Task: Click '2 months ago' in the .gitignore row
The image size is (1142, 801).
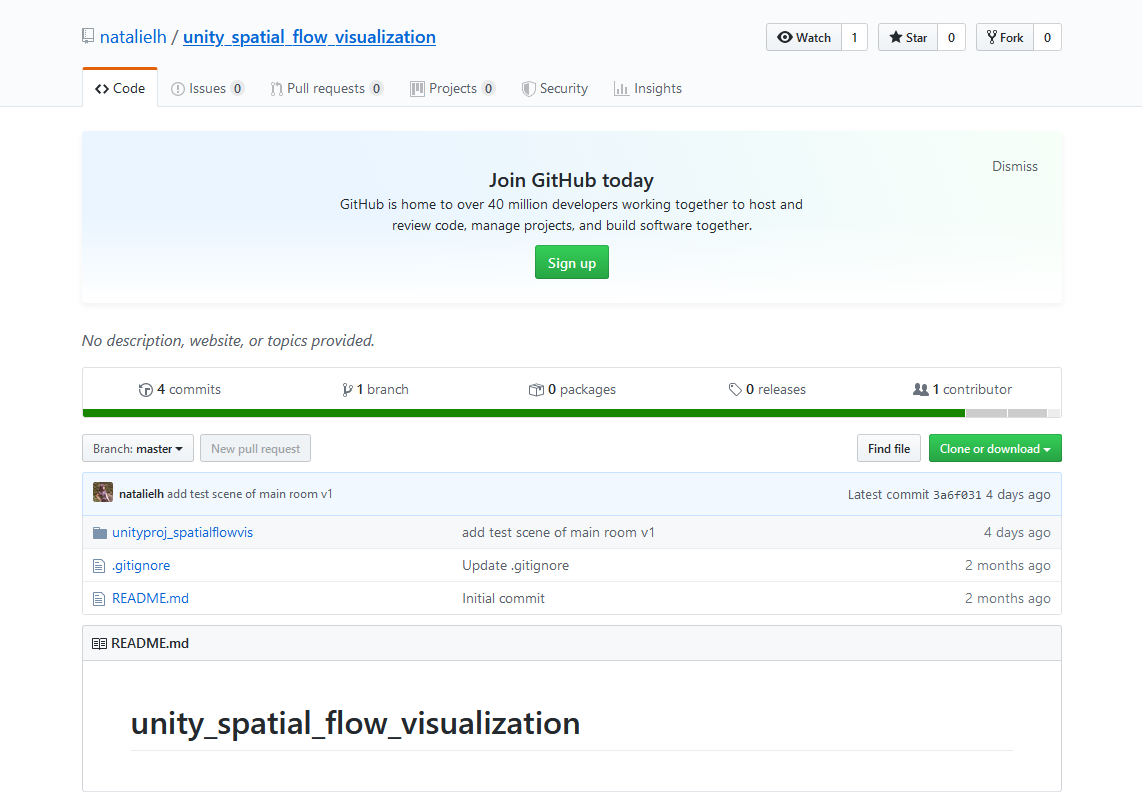Action: point(1008,566)
